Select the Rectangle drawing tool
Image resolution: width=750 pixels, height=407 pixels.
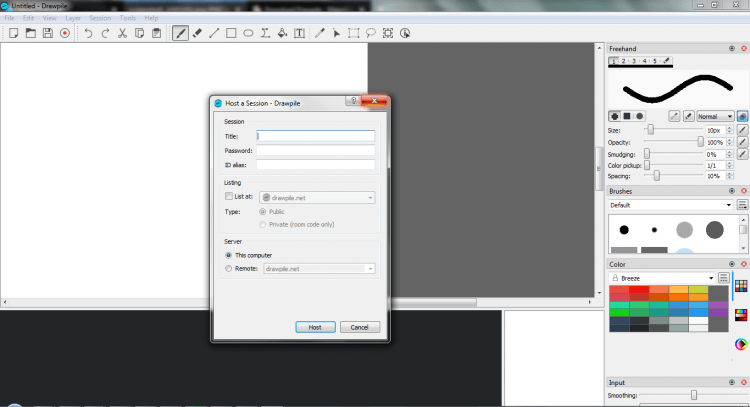coord(231,33)
